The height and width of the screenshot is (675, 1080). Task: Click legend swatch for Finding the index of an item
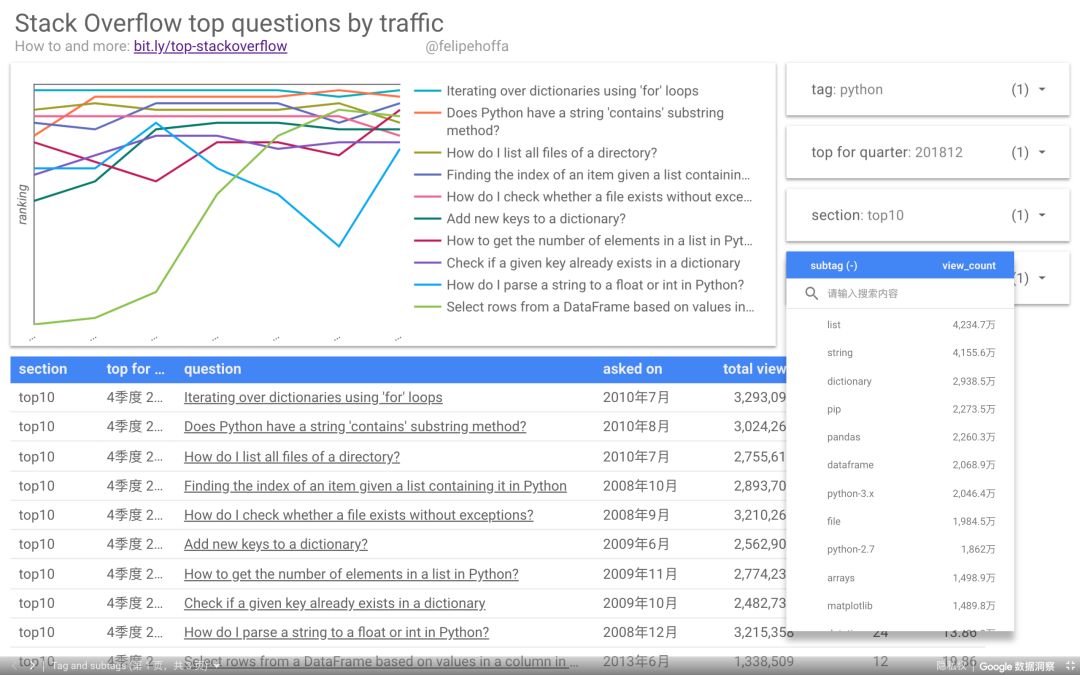click(x=427, y=175)
